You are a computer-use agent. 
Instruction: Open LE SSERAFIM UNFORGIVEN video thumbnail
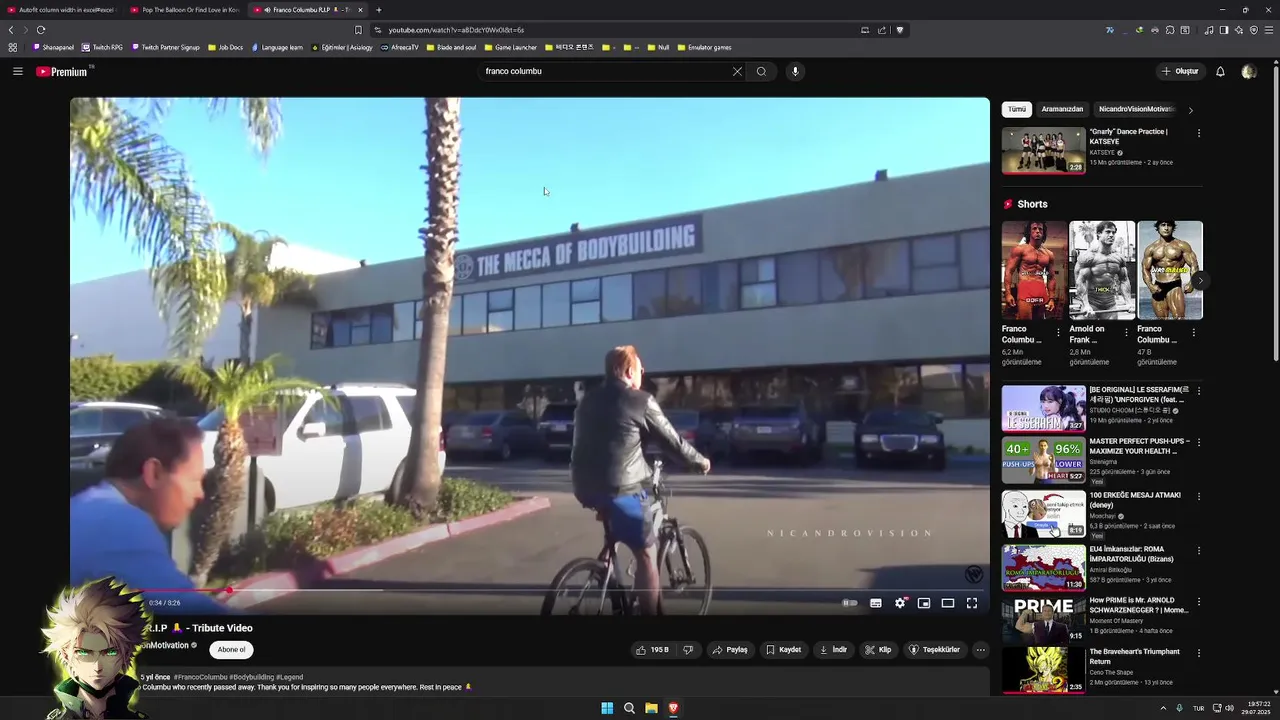click(x=1043, y=408)
